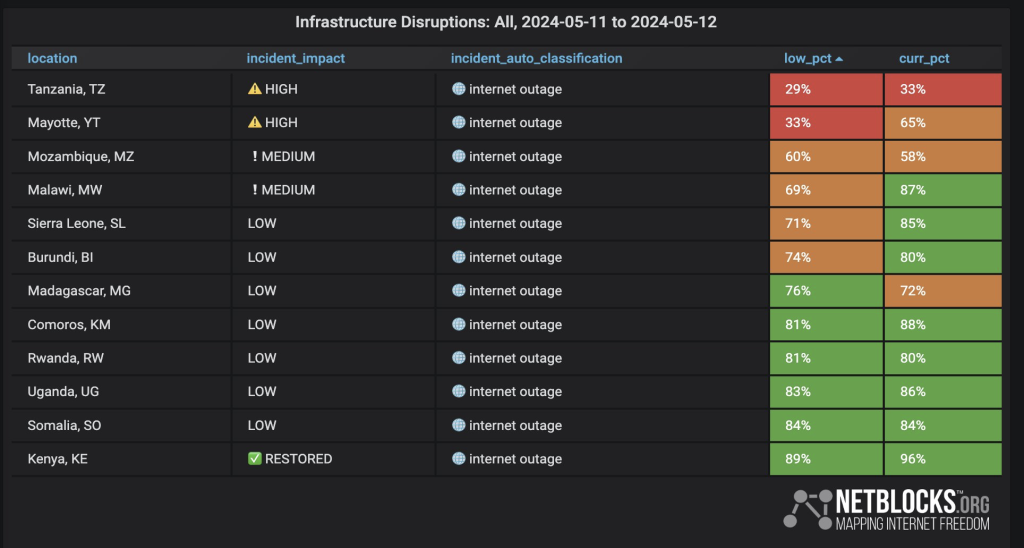The image size is (1024, 548).
Task: Click the globe icon in Kenya row
Action: click(458, 459)
